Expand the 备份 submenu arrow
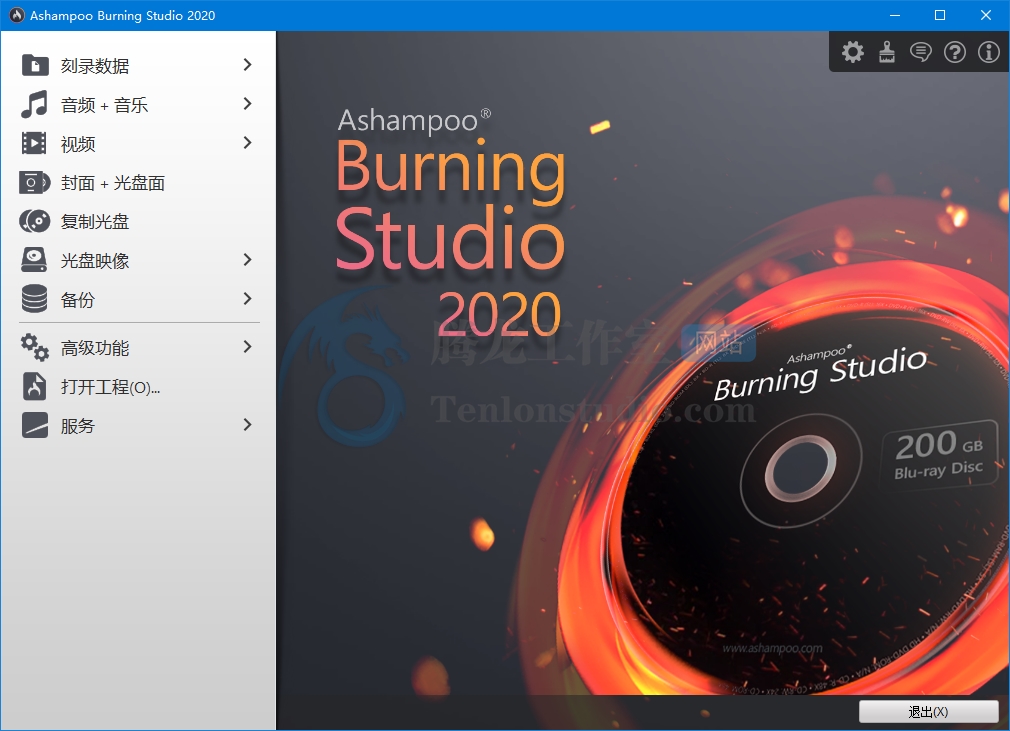1010x731 pixels. (x=247, y=298)
